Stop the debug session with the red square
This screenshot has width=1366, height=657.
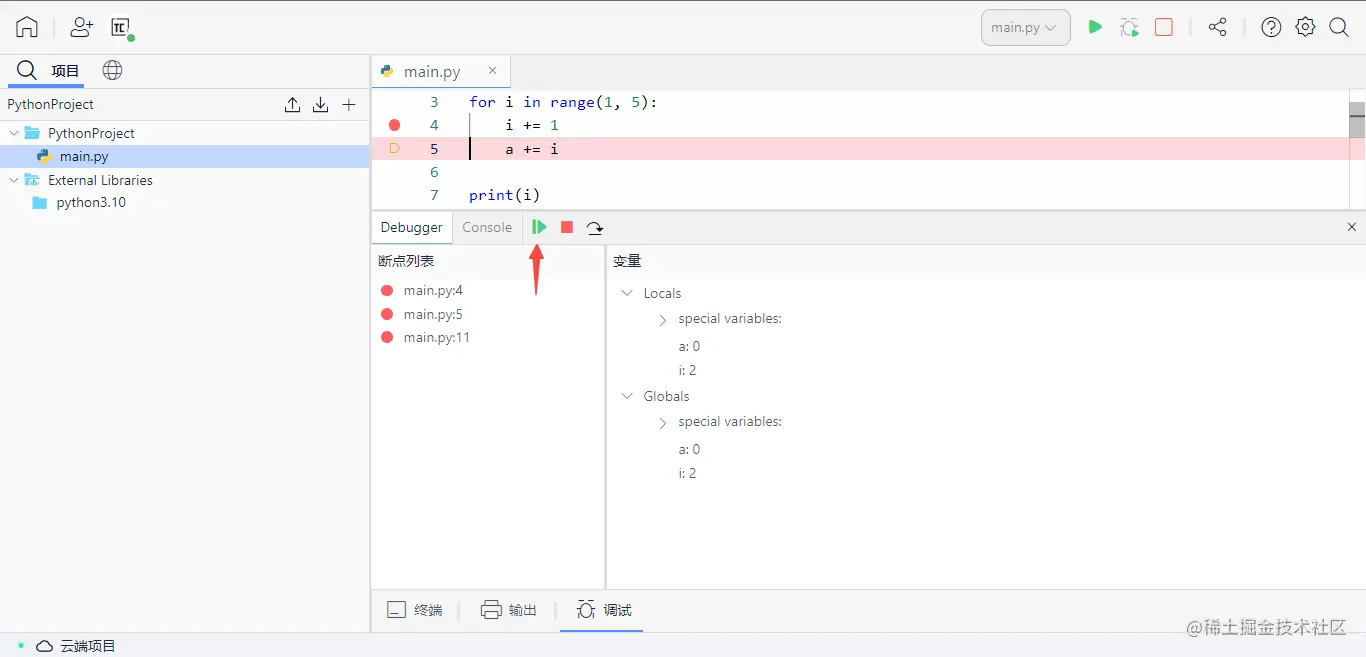(x=567, y=227)
